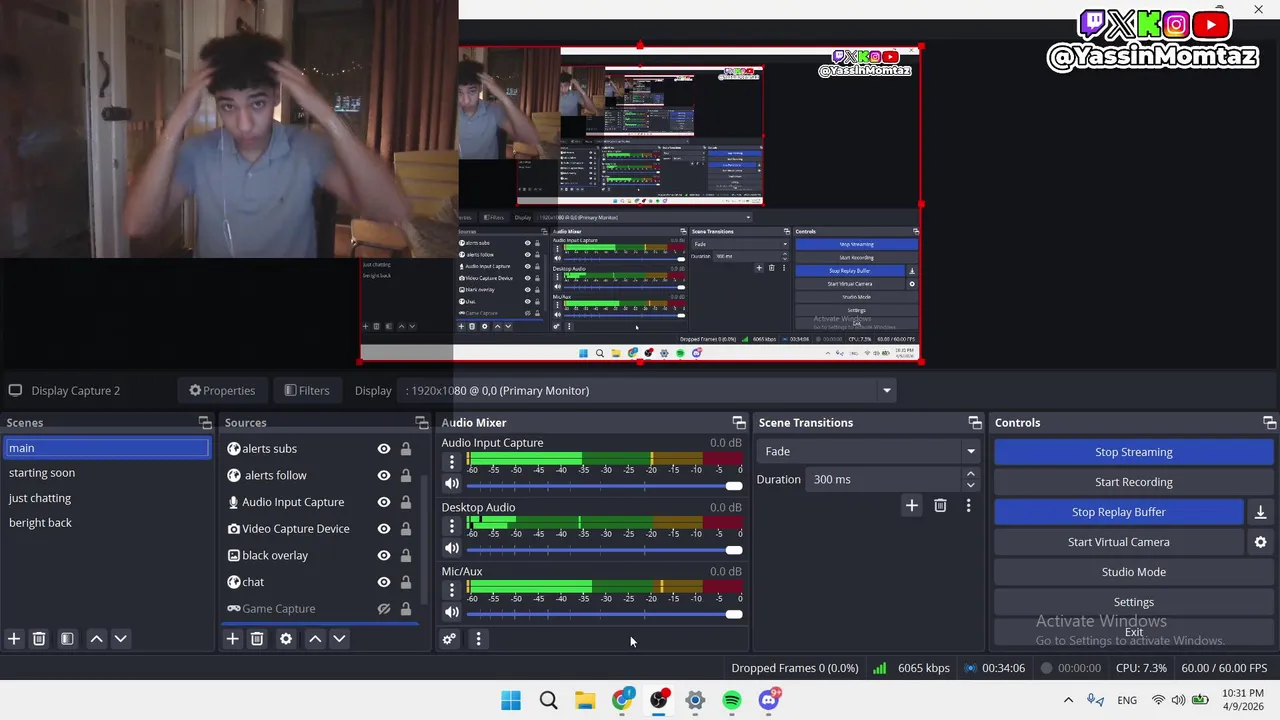1280x720 pixels.
Task: Select the beright back scene
Action: coord(107,523)
